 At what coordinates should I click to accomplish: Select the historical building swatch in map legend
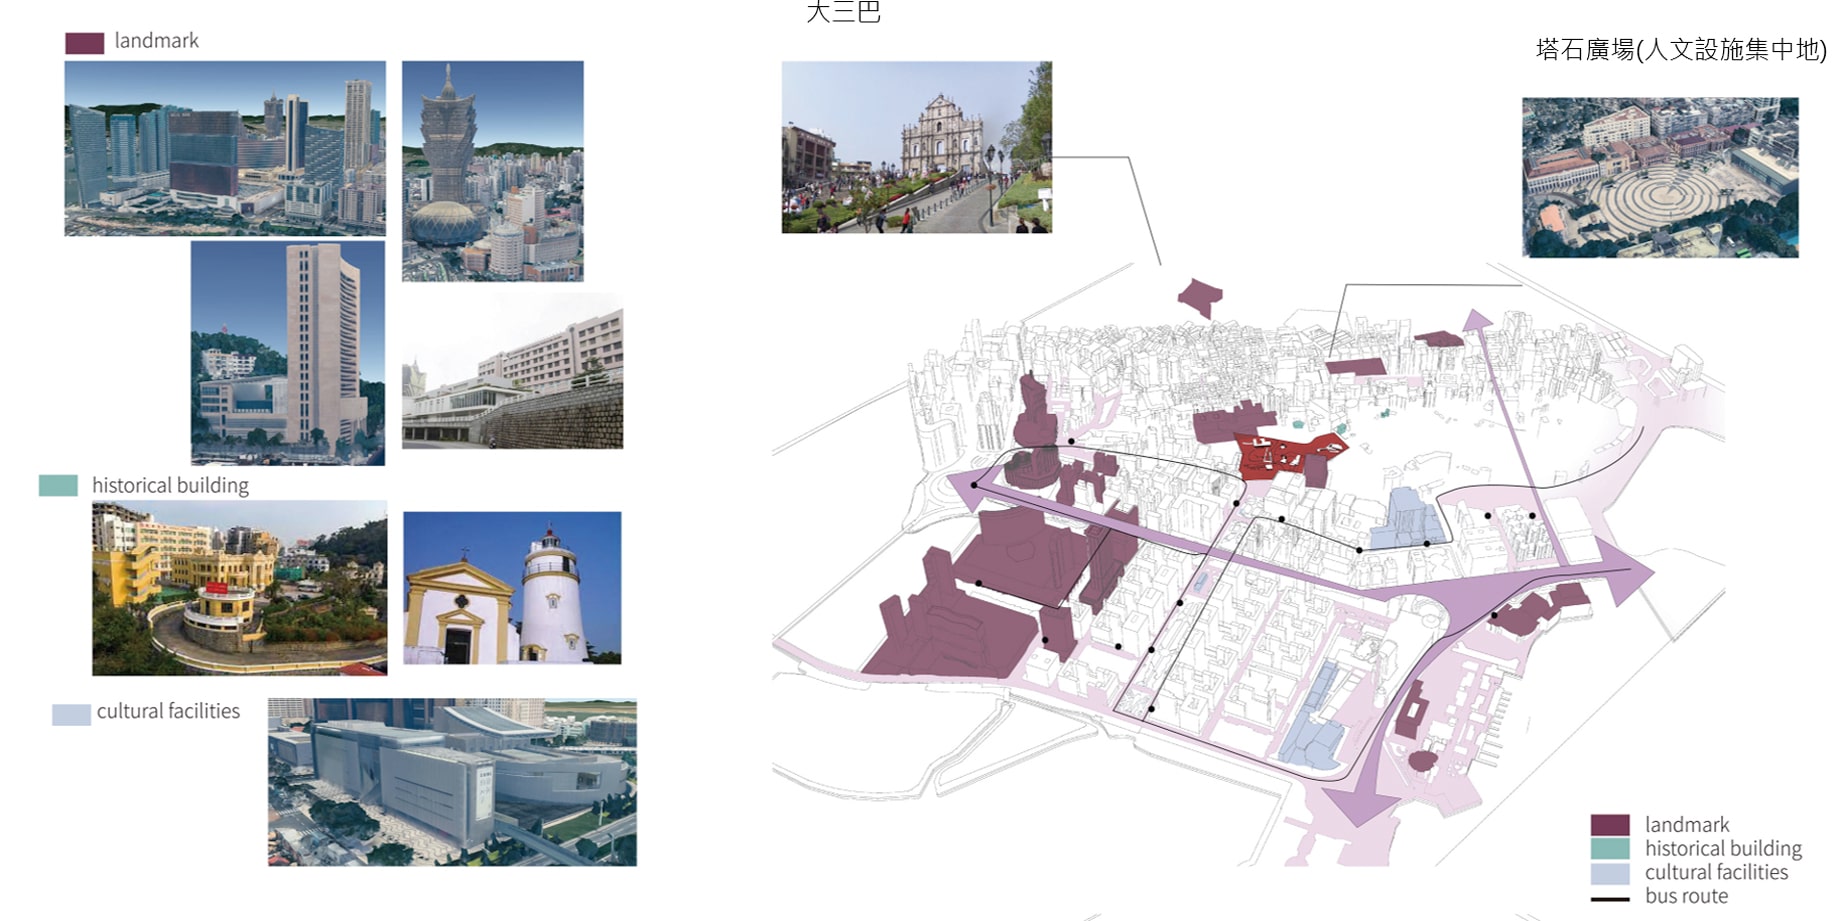(x=1610, y=848)
